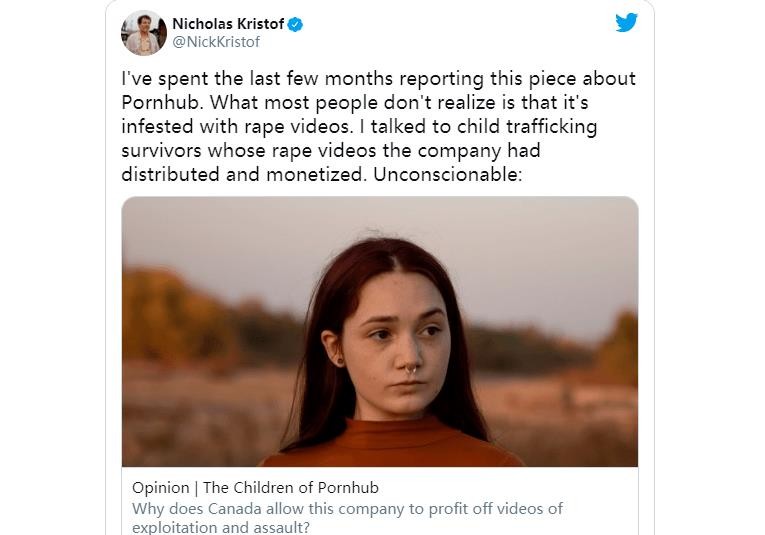Open Nicholas Kristof's profile avatar
Image resolution: width=765 pixels, height=535 pixels.
(144, 33)
